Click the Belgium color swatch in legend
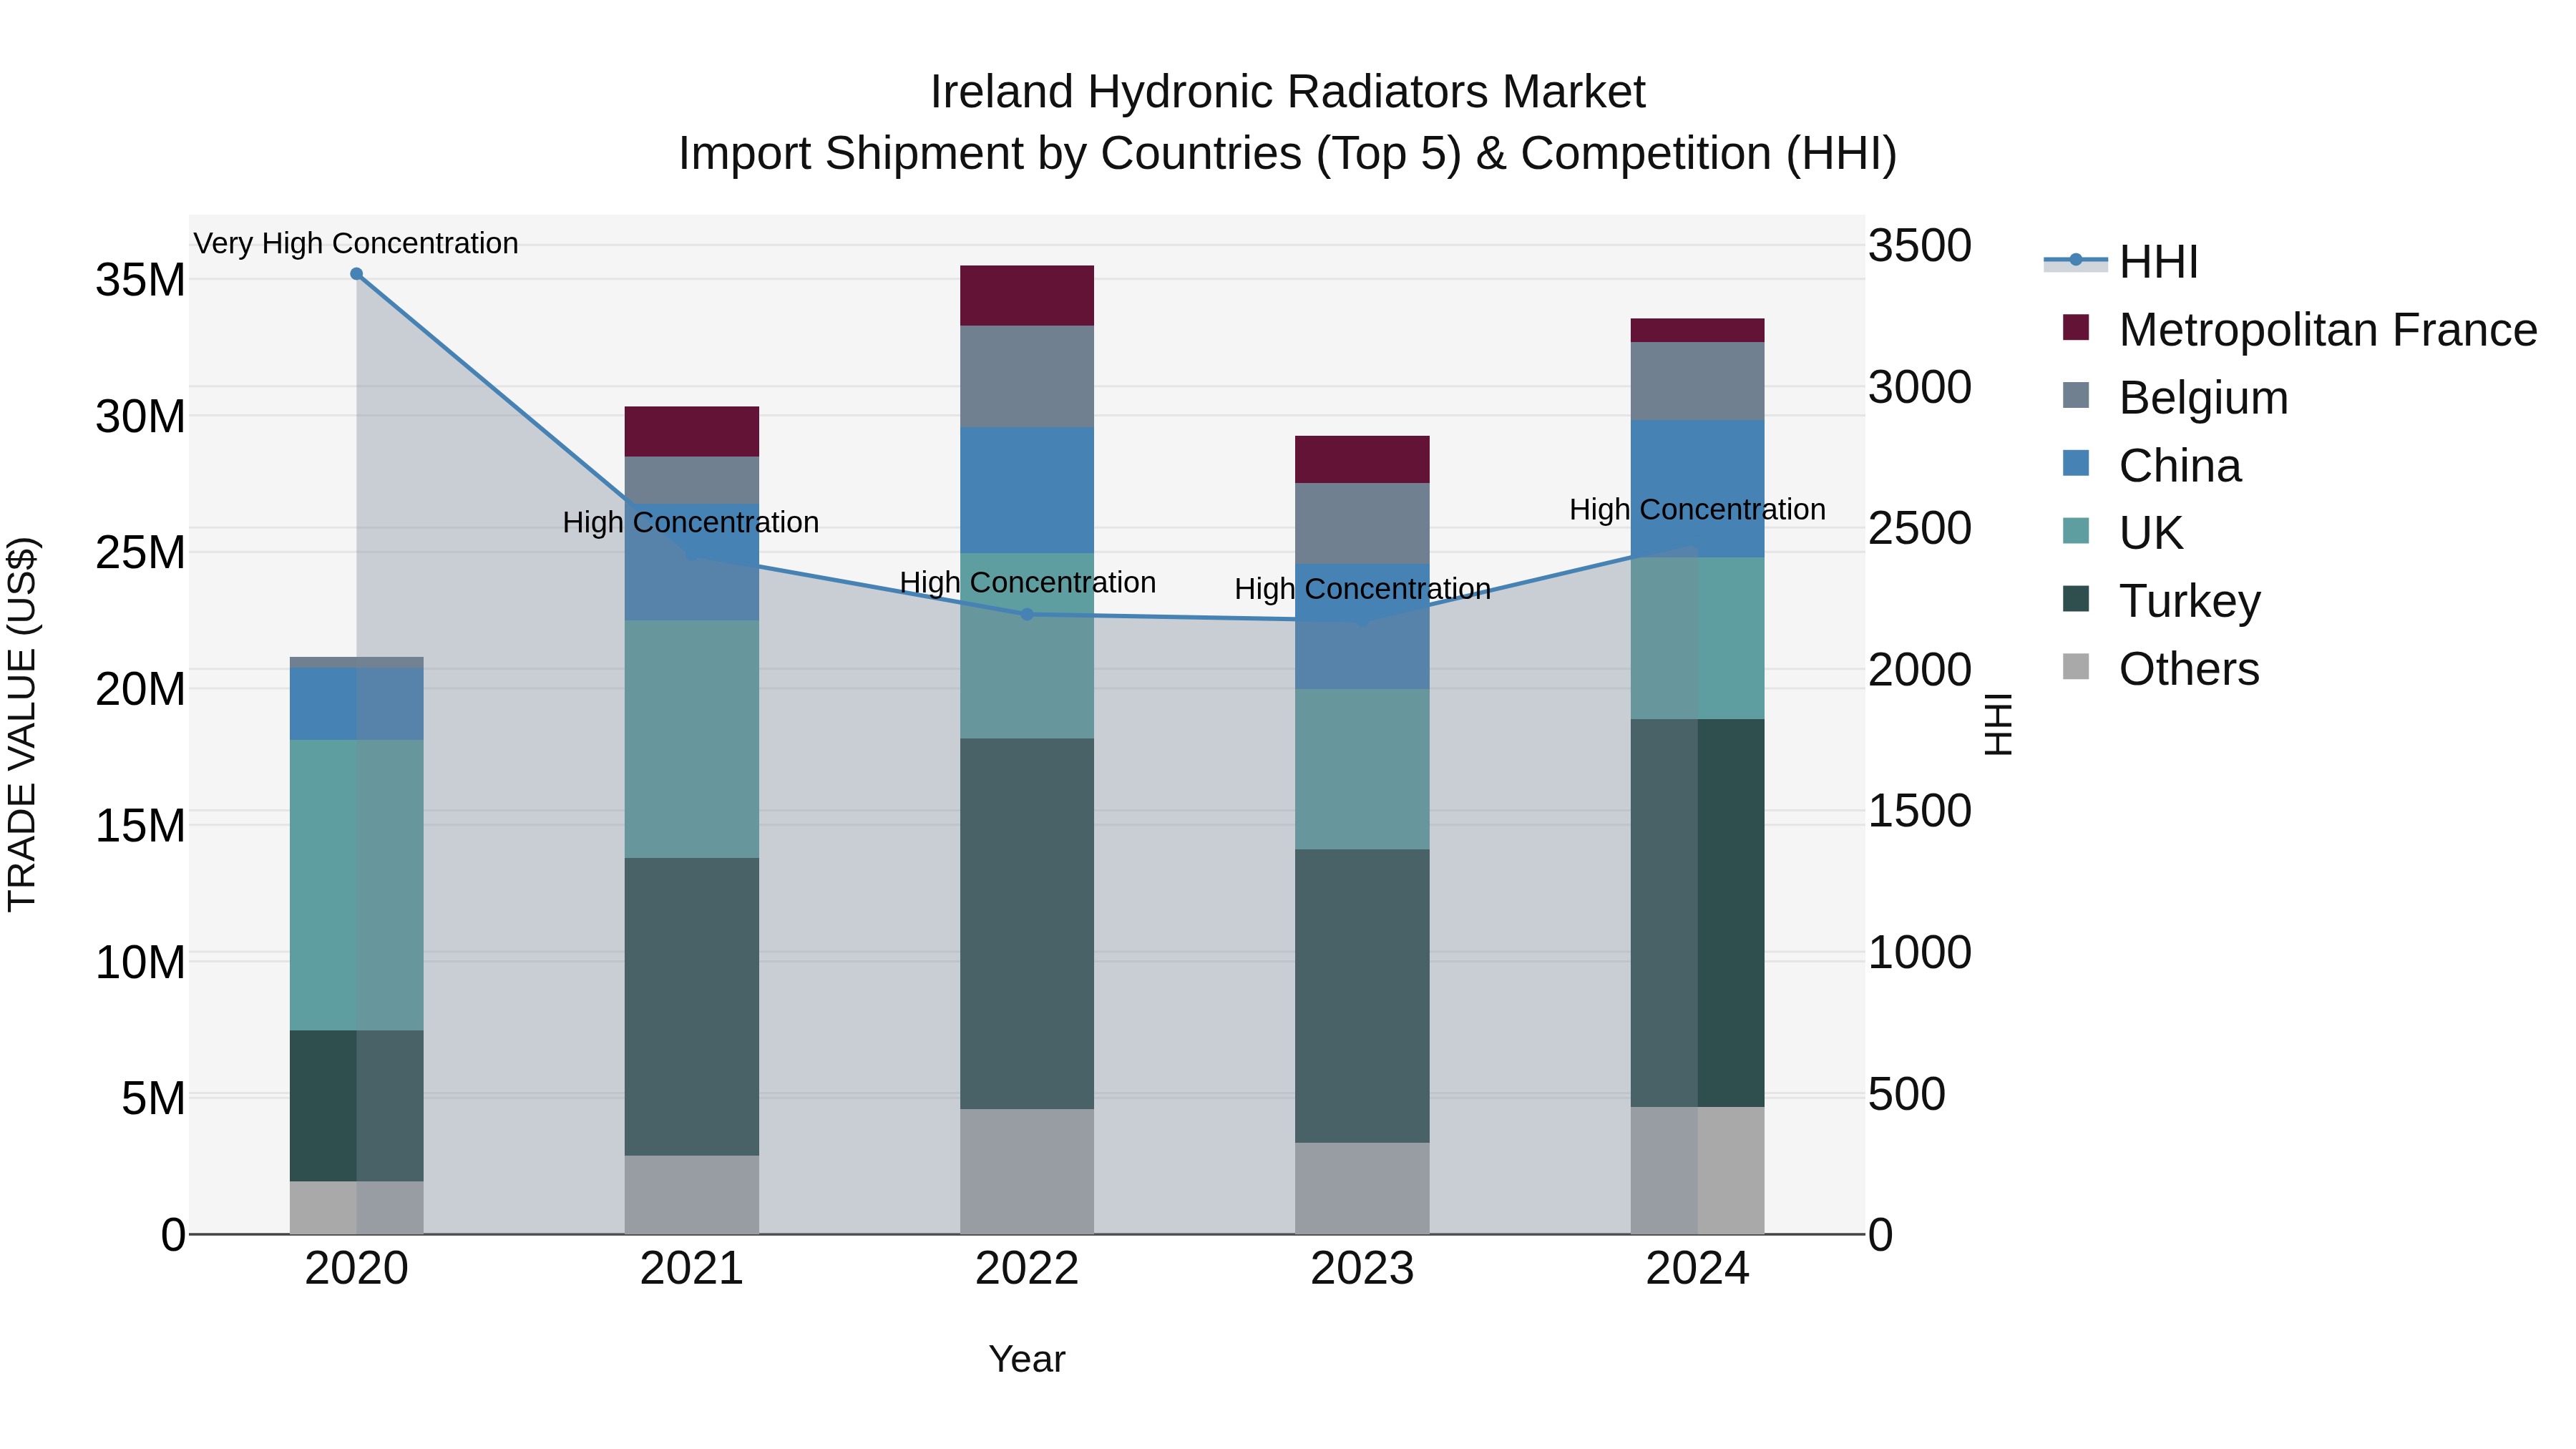The width and height of the screenshot is (2576, 1449). [2076, 395]
